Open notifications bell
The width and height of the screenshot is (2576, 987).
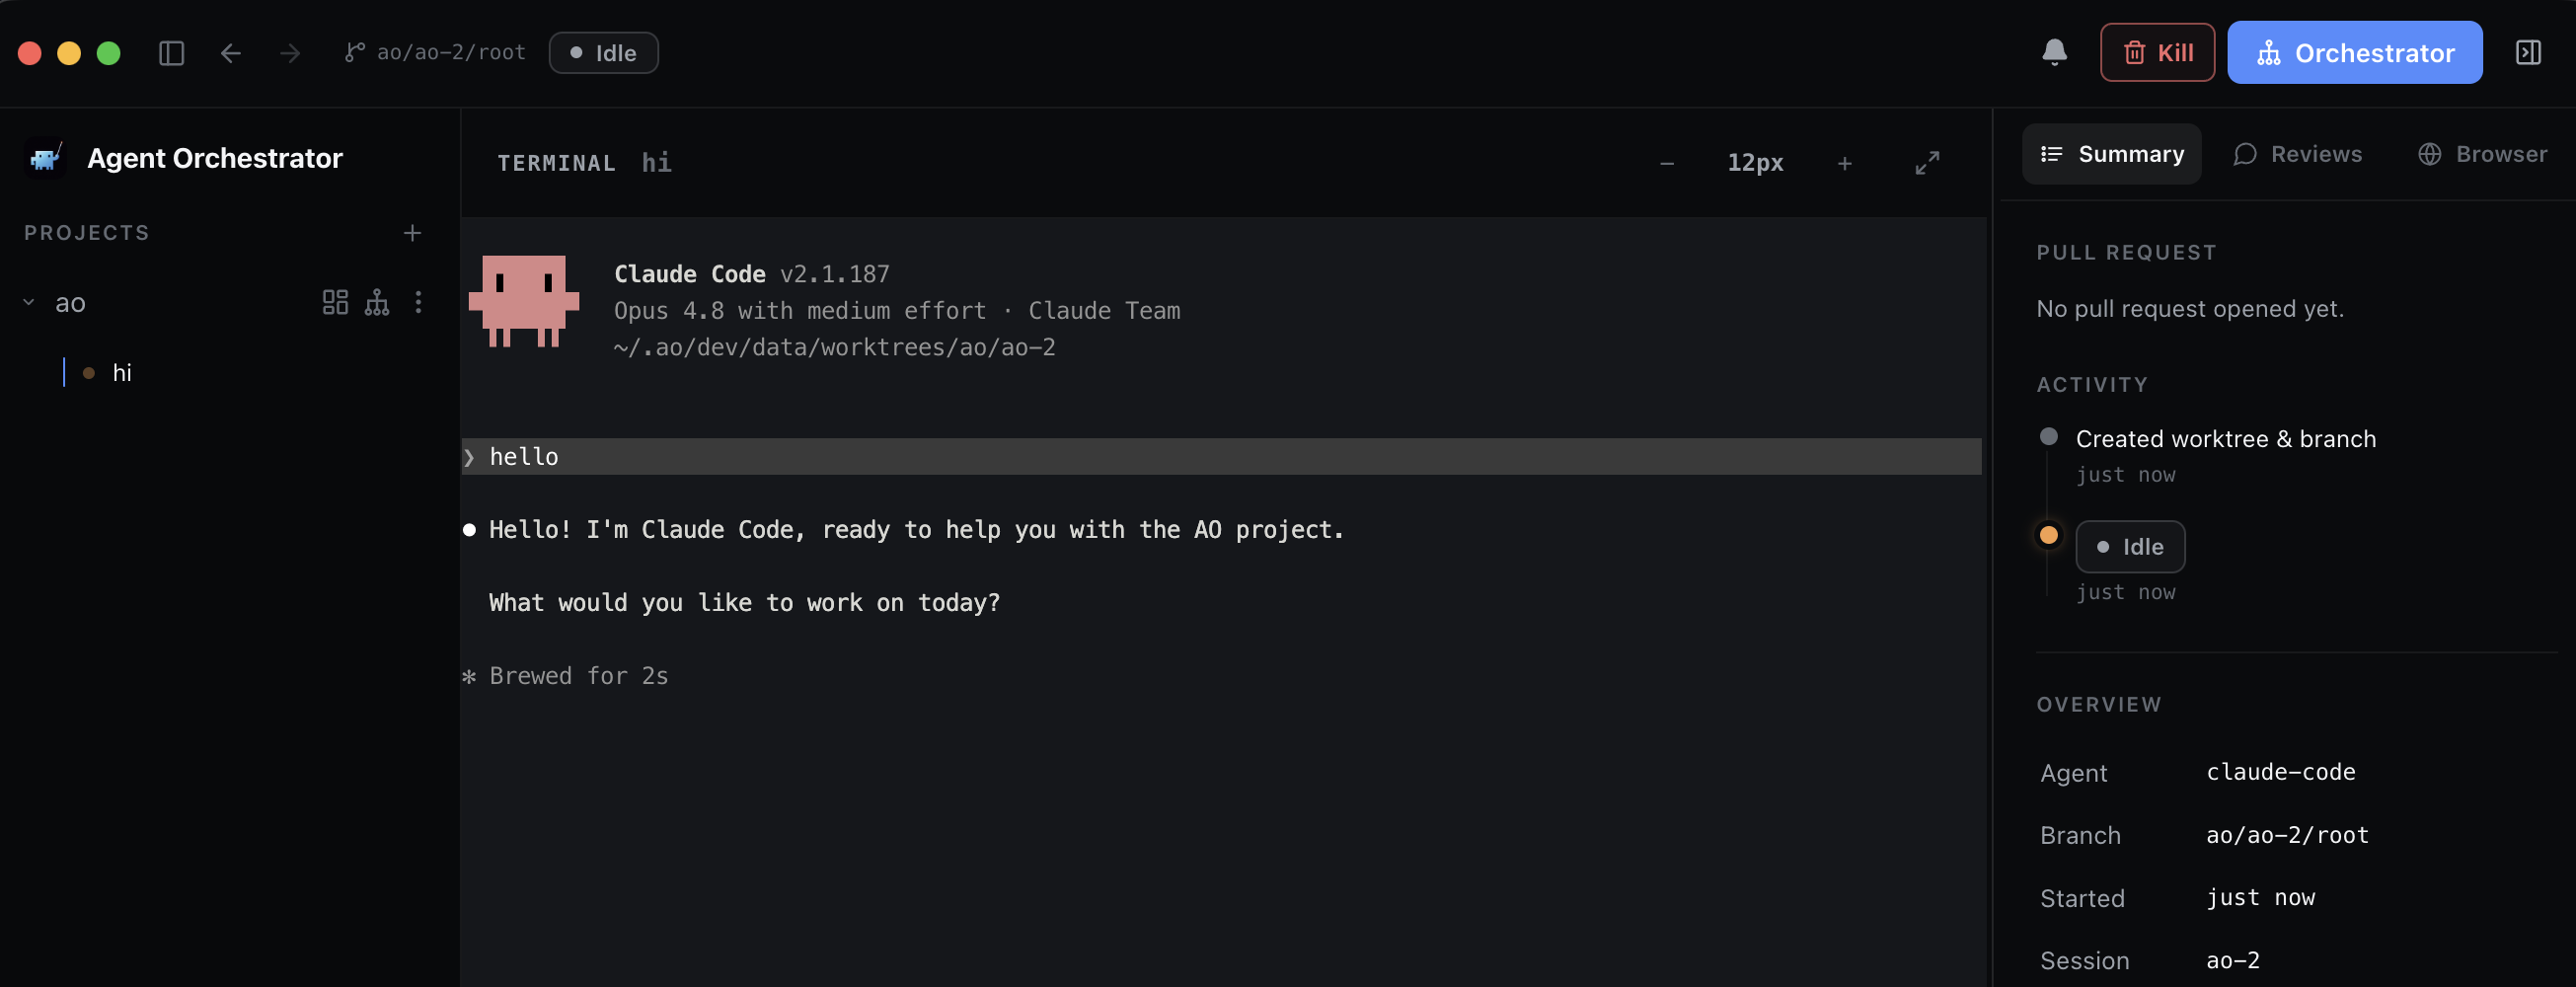click(2054, 52)
